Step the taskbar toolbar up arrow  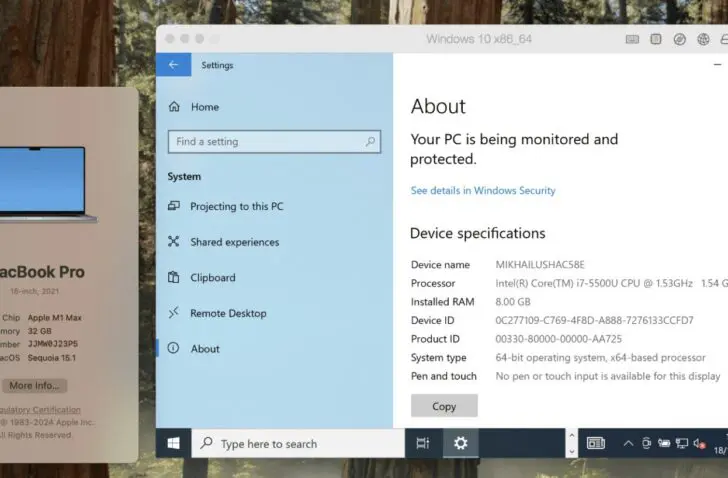coord(572,436)
